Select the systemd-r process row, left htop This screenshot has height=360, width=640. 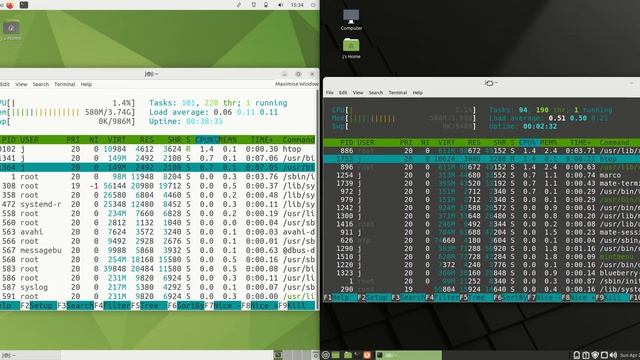coord(158,204)
